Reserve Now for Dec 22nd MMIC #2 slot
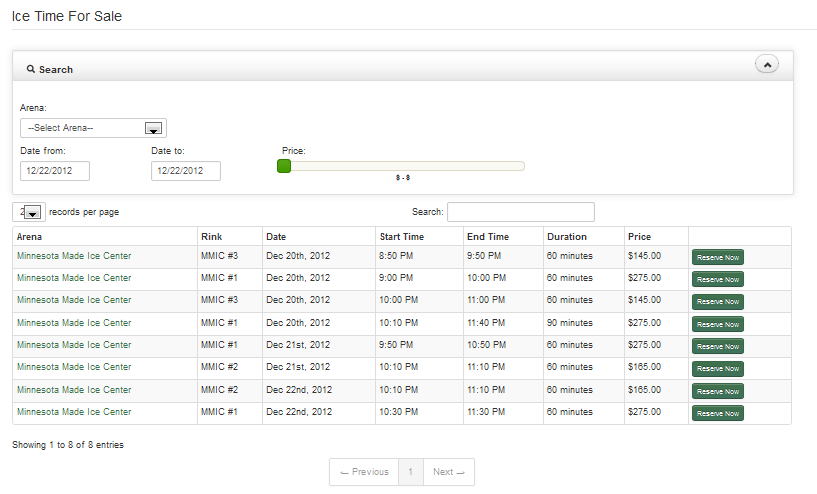Image resolution: width=817 pixels, height=494 pixels. coord(717,391)
